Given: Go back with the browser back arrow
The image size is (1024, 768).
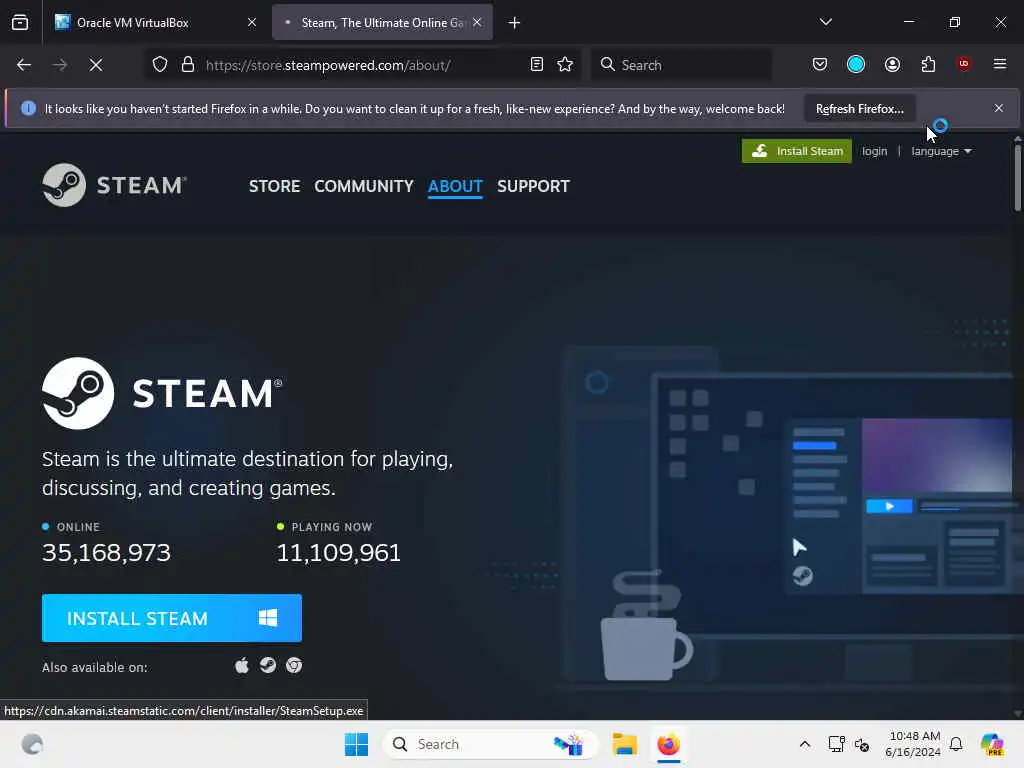Looking at the screenshot, I should (x=24, y=65).
